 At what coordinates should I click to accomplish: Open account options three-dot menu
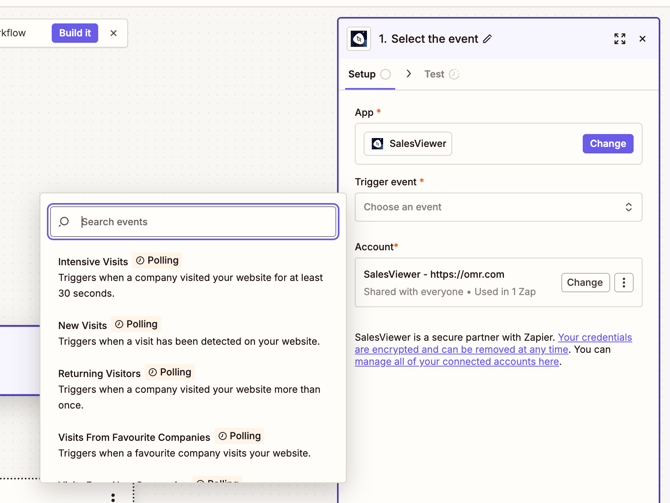623,282
